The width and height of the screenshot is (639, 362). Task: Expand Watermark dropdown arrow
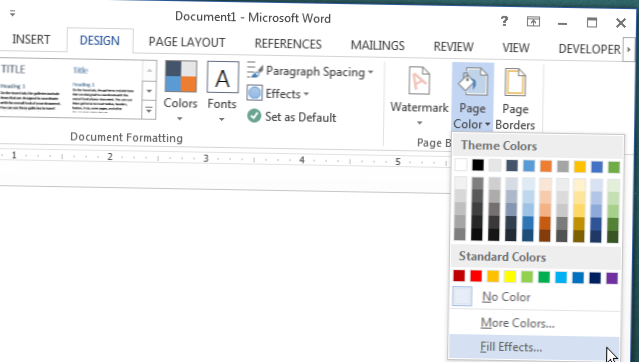pos(419,123)
